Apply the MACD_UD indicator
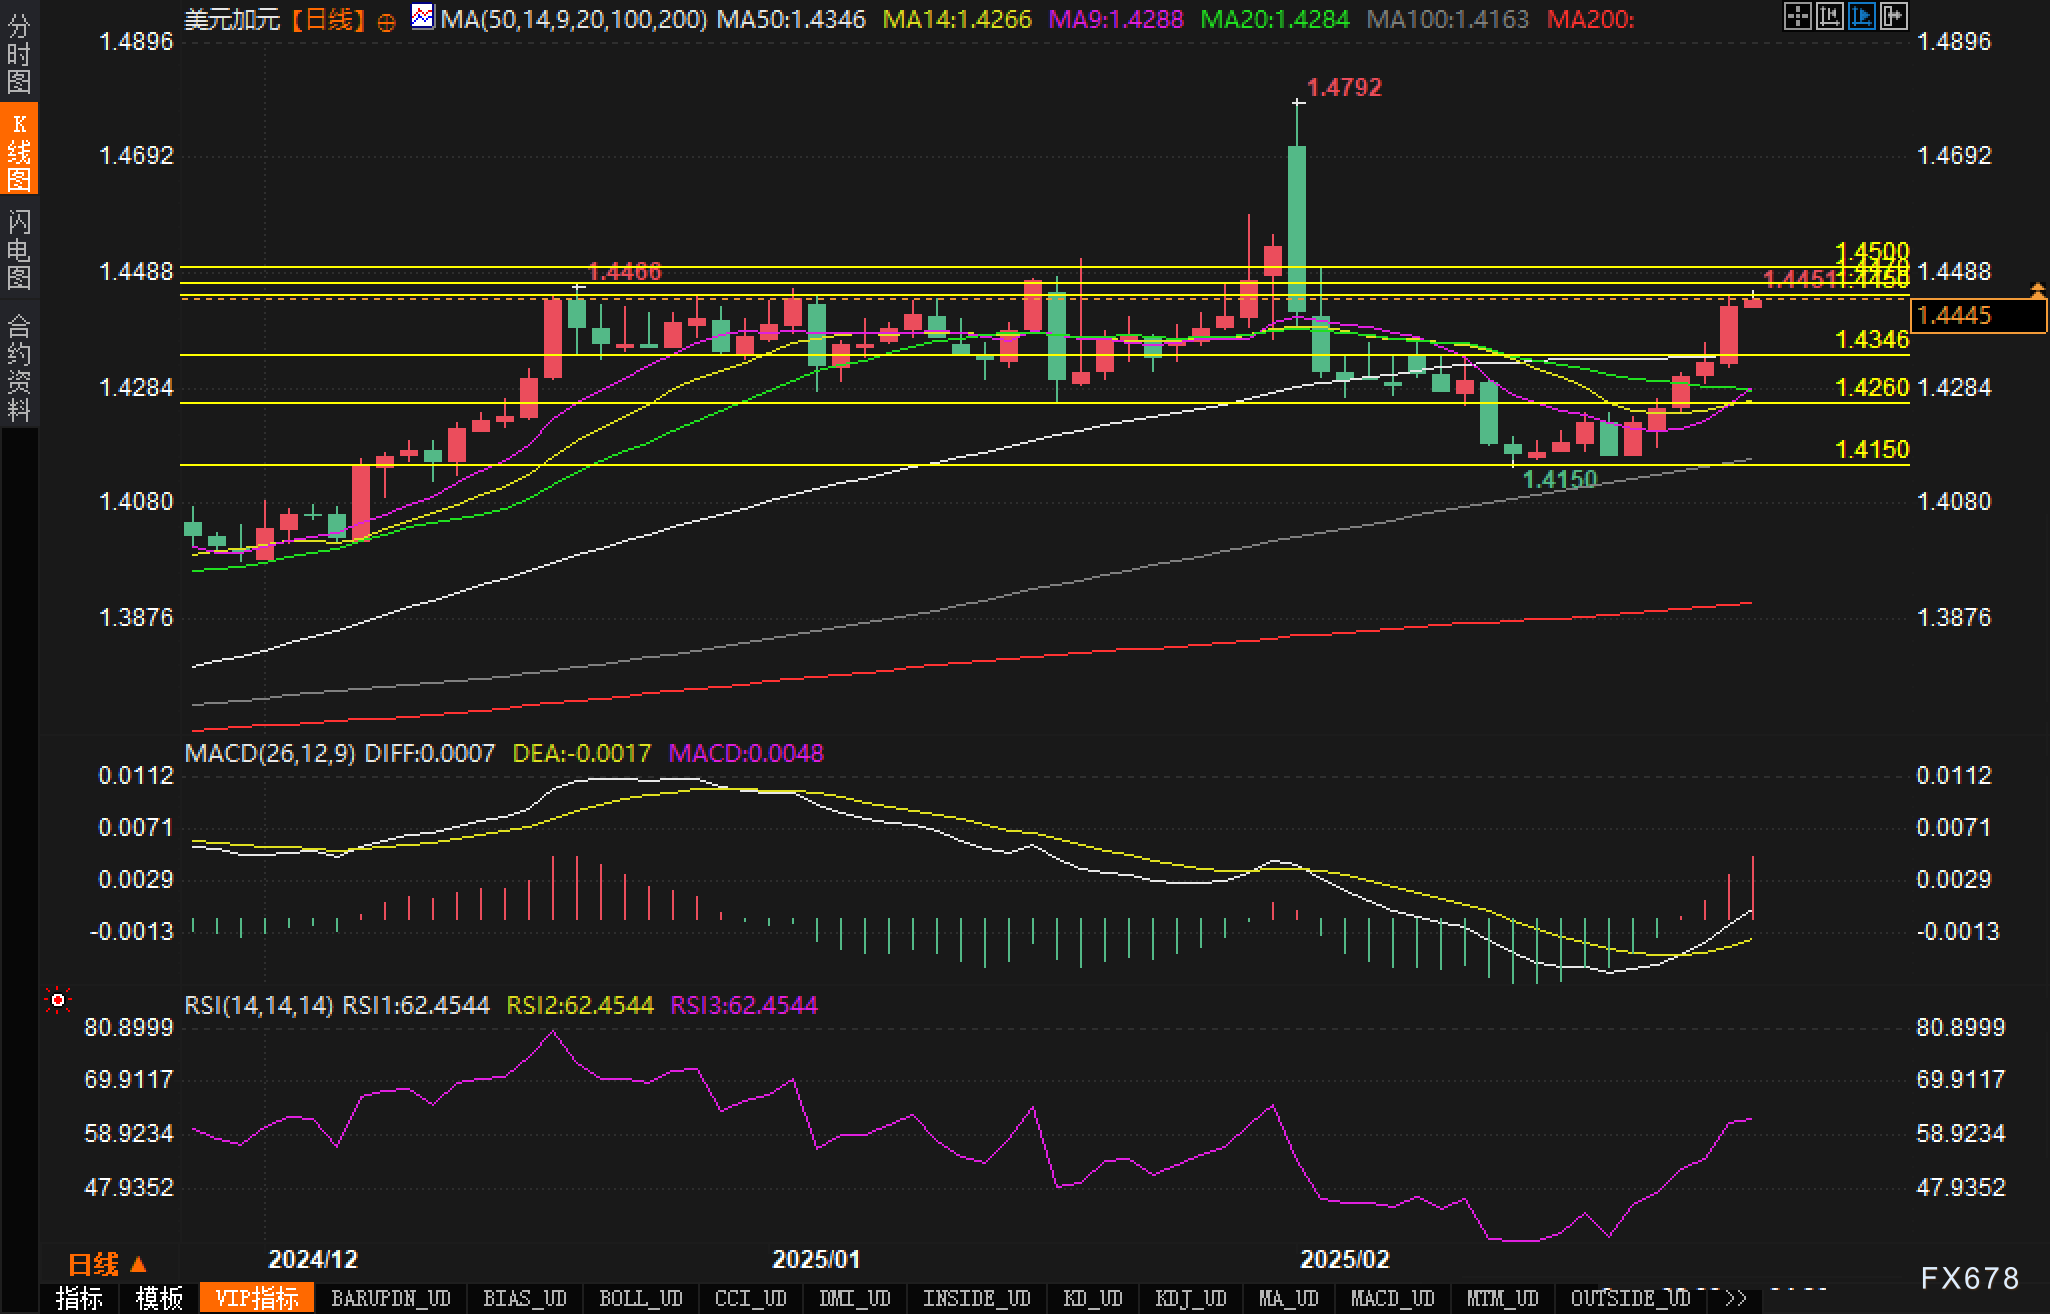The height and width of the screenshot is (1314, 2050). point(1392,1298)
